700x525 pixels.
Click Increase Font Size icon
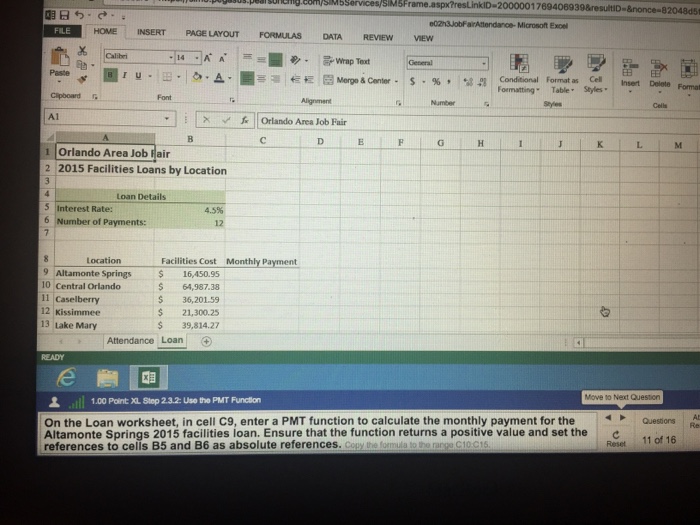(x=208, y=58)
